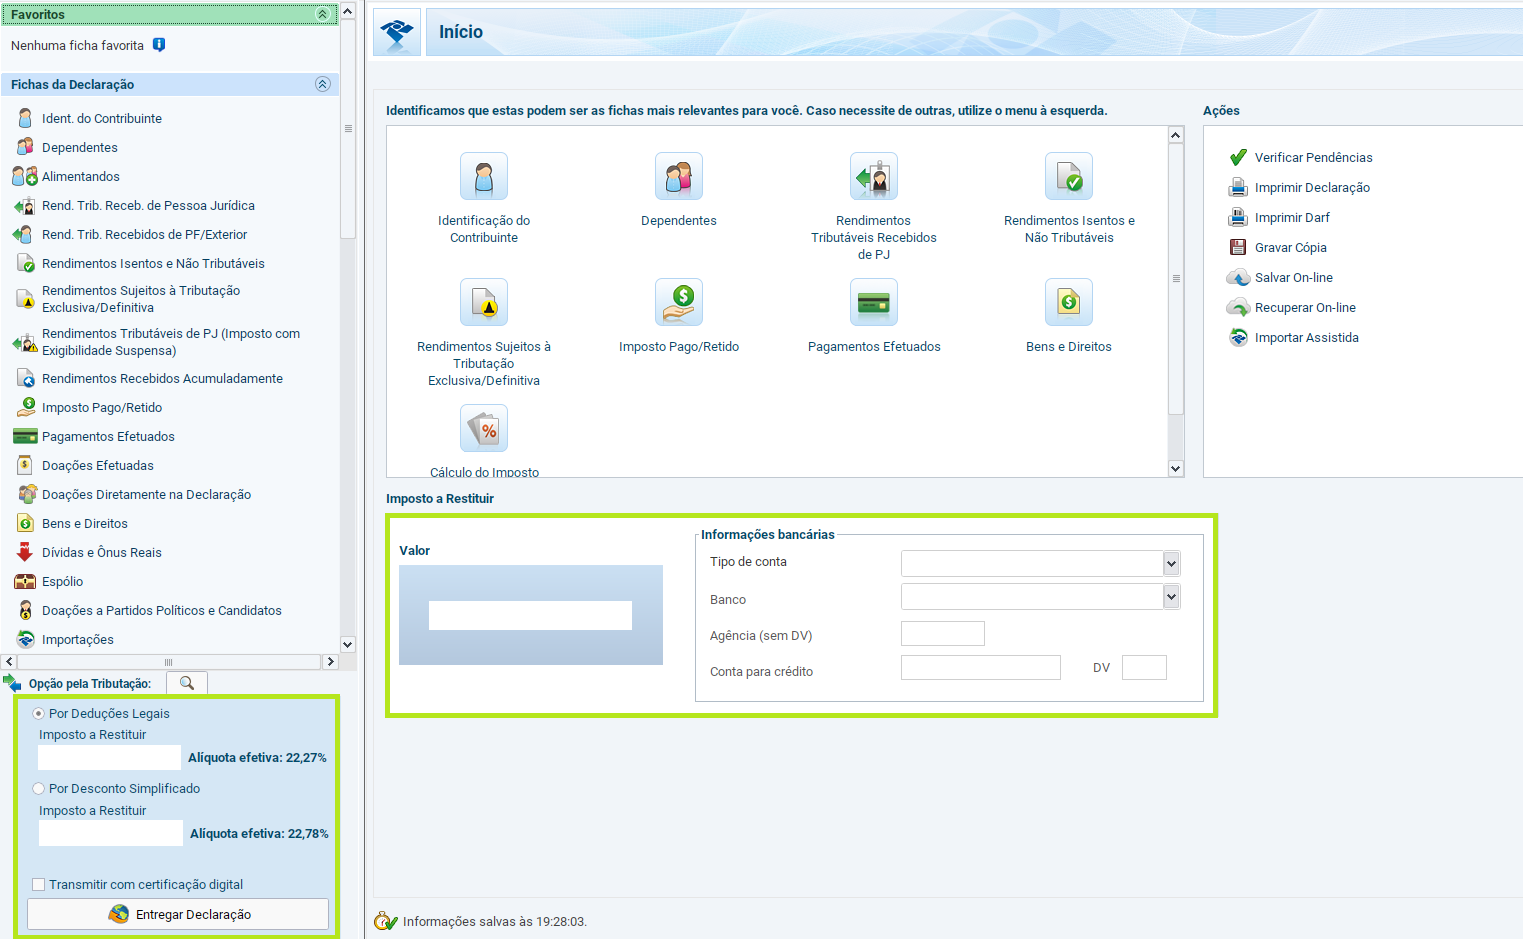Image resolution: width=1523 pixels, height=939 pixels.
Task: Choose Por Desconto Simplificado radio option
Action: pos(39,789)
